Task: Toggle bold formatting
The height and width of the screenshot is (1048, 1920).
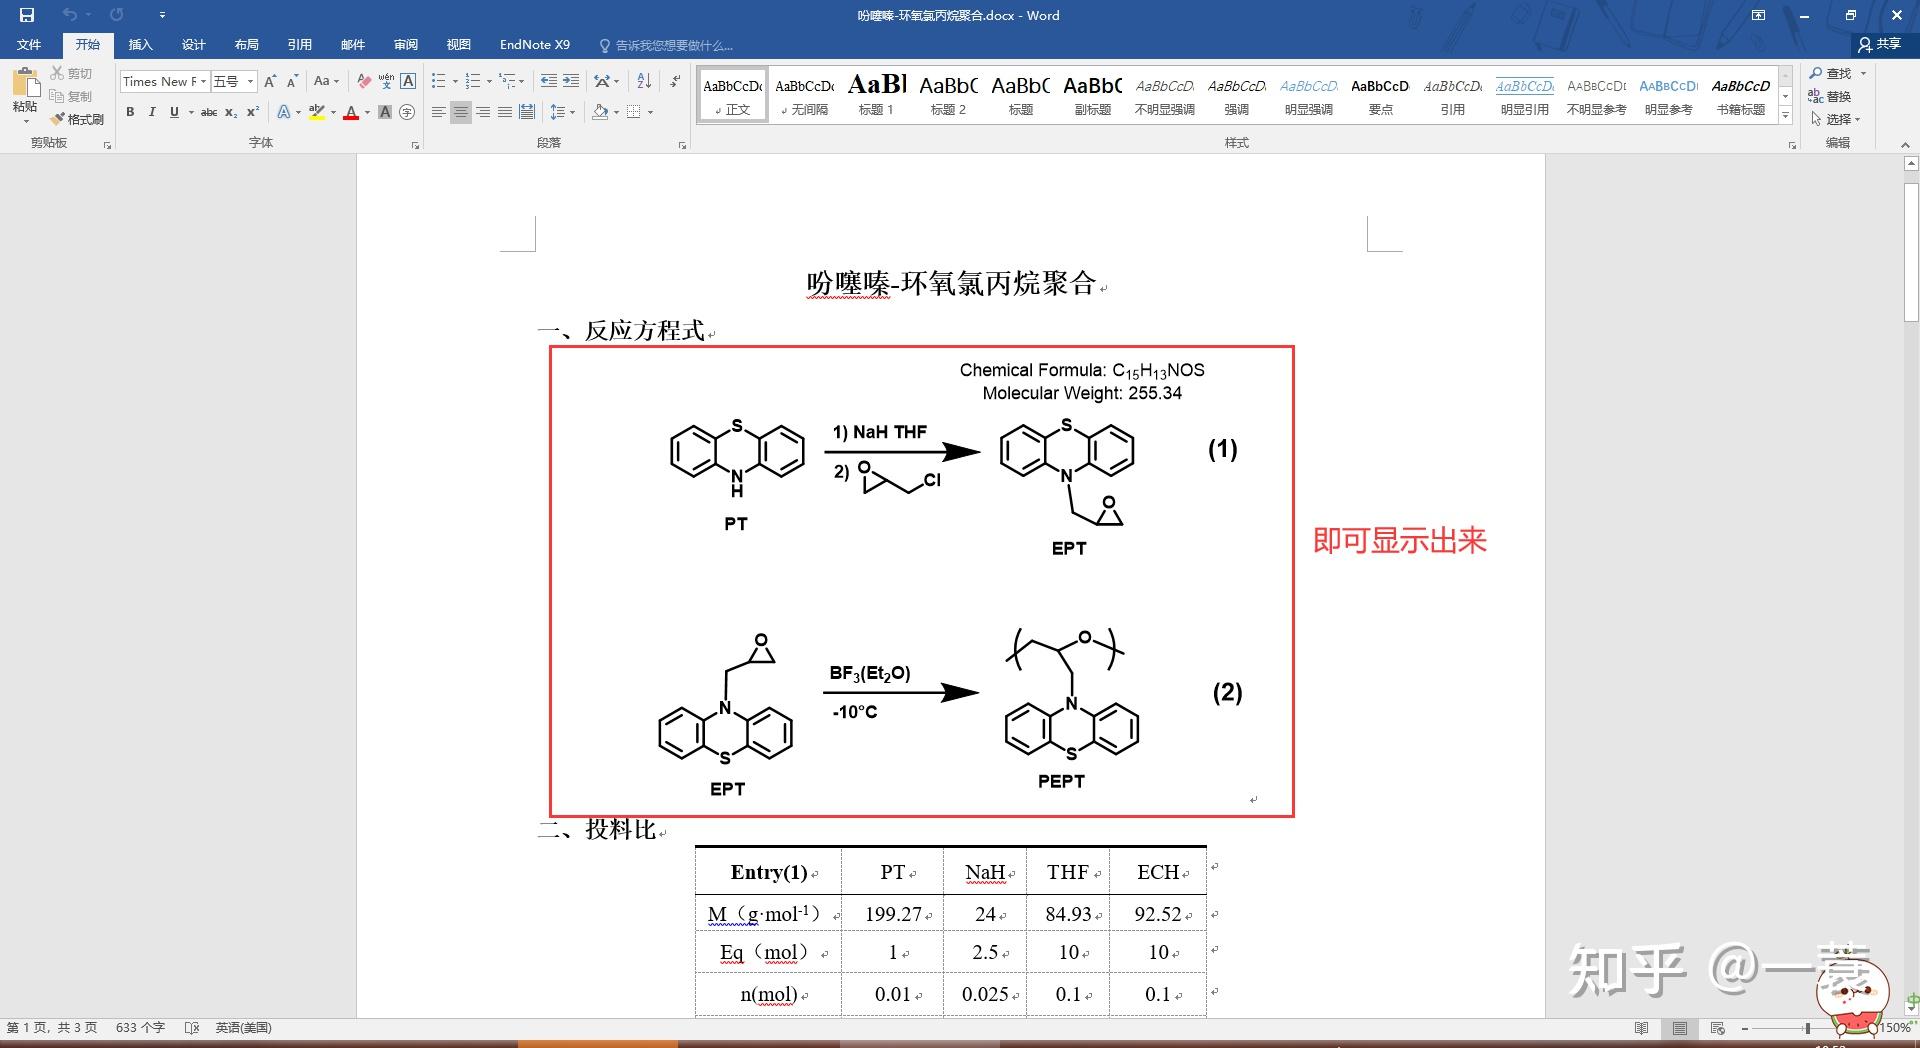Action: click(x=130, y=112)
